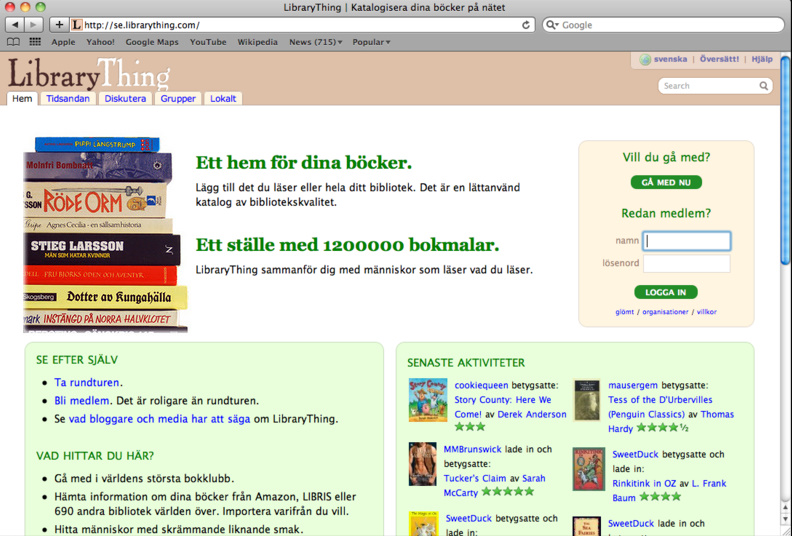792x536 pixels.
Task: Click the LOGGA IN button
Action: [x=666, y=292]
